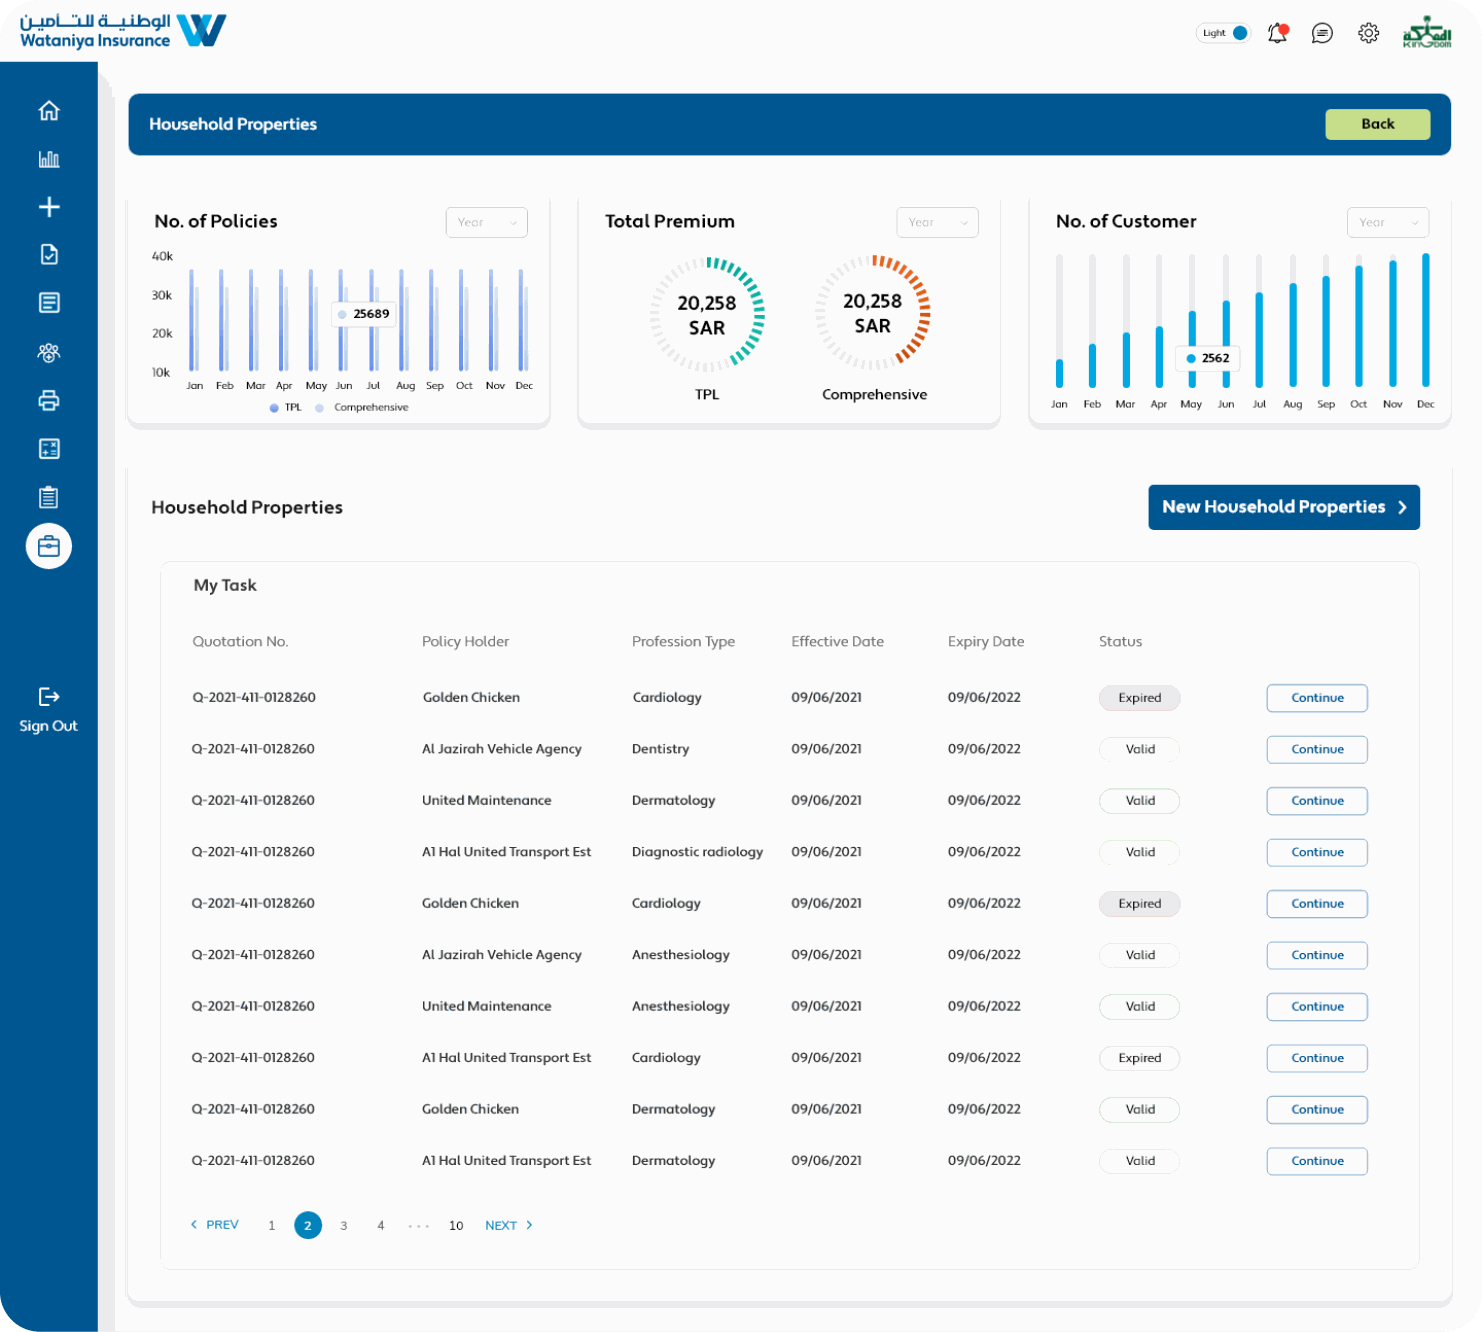Open Year dropdown for Total Premium
This screenshot has height=1332, width=1482.
937,222
